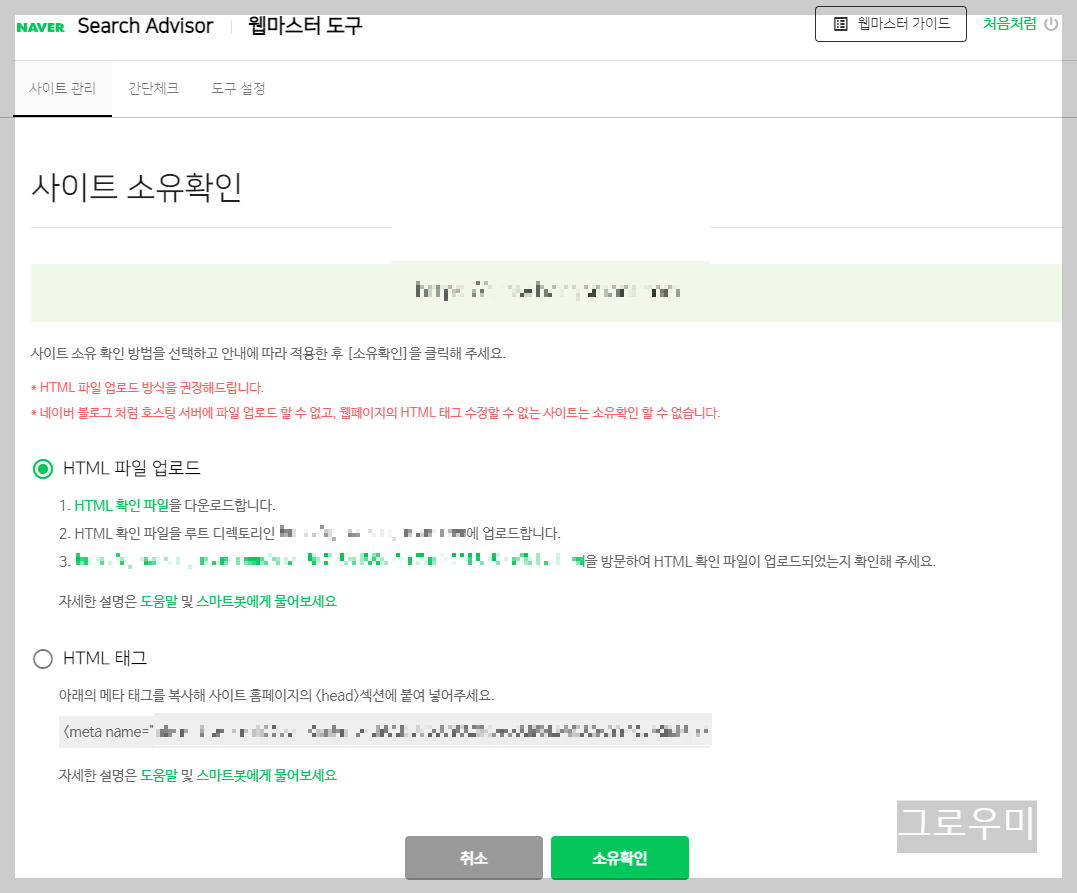
Task: Click the Search Advisor title text
Action: click(146, 26)
